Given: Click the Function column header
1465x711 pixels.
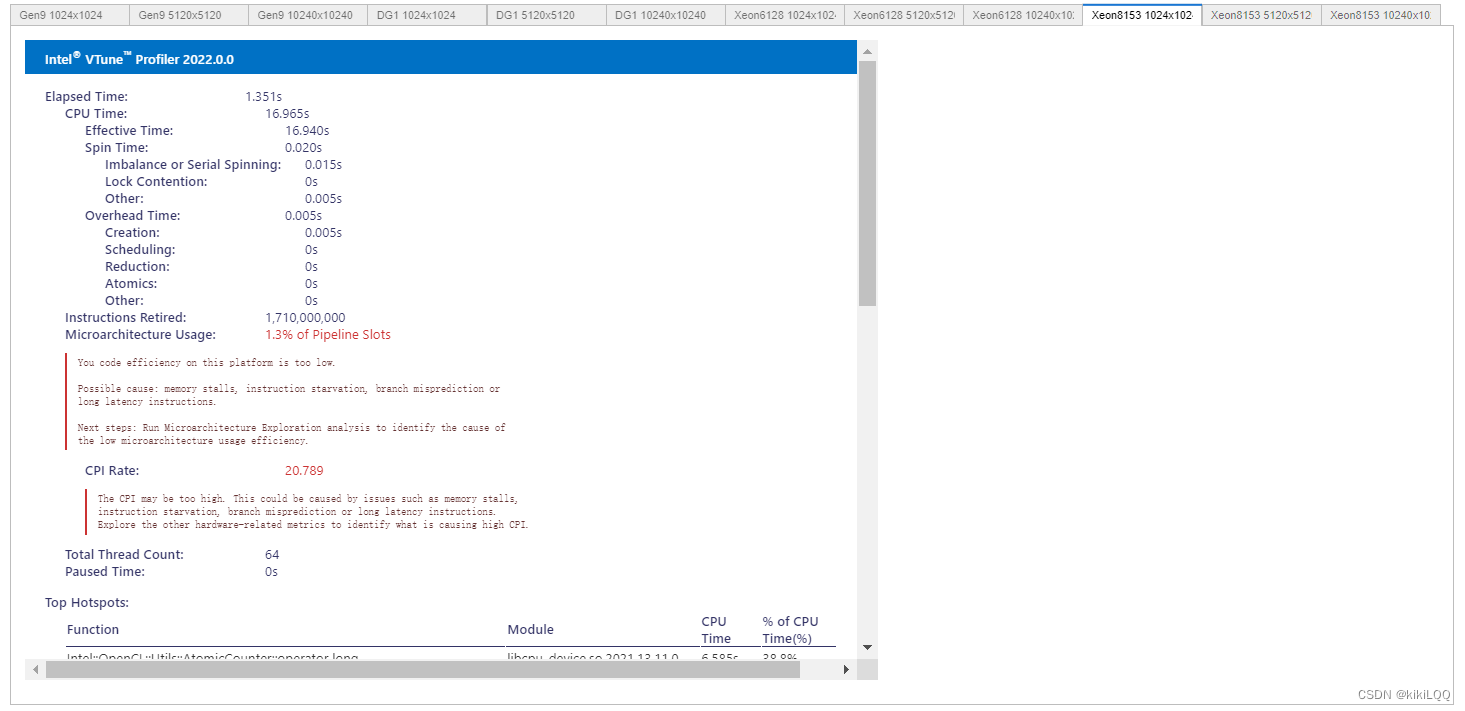Looking at the screenshot, I should (x=93, y=630).
